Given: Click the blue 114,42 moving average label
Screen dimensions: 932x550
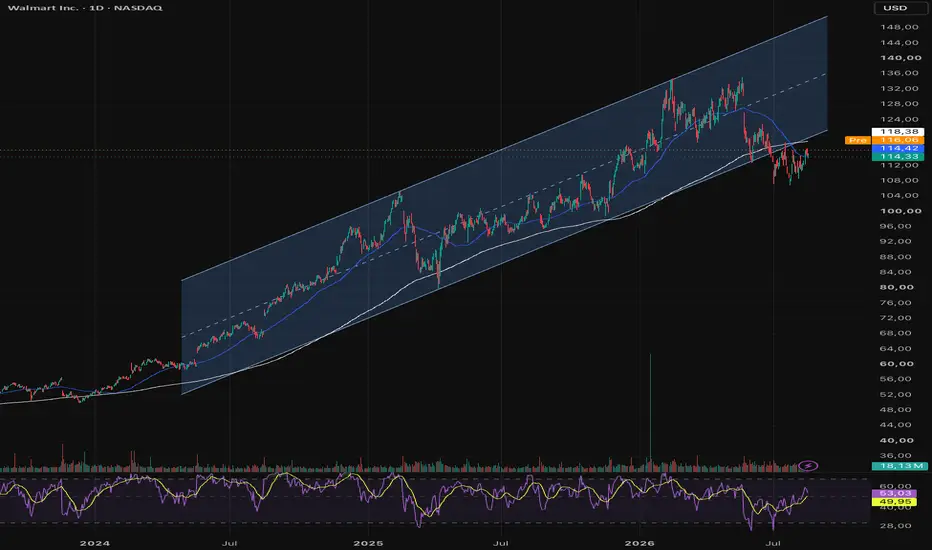Looking at the screenshot, I should coord(898,148).
